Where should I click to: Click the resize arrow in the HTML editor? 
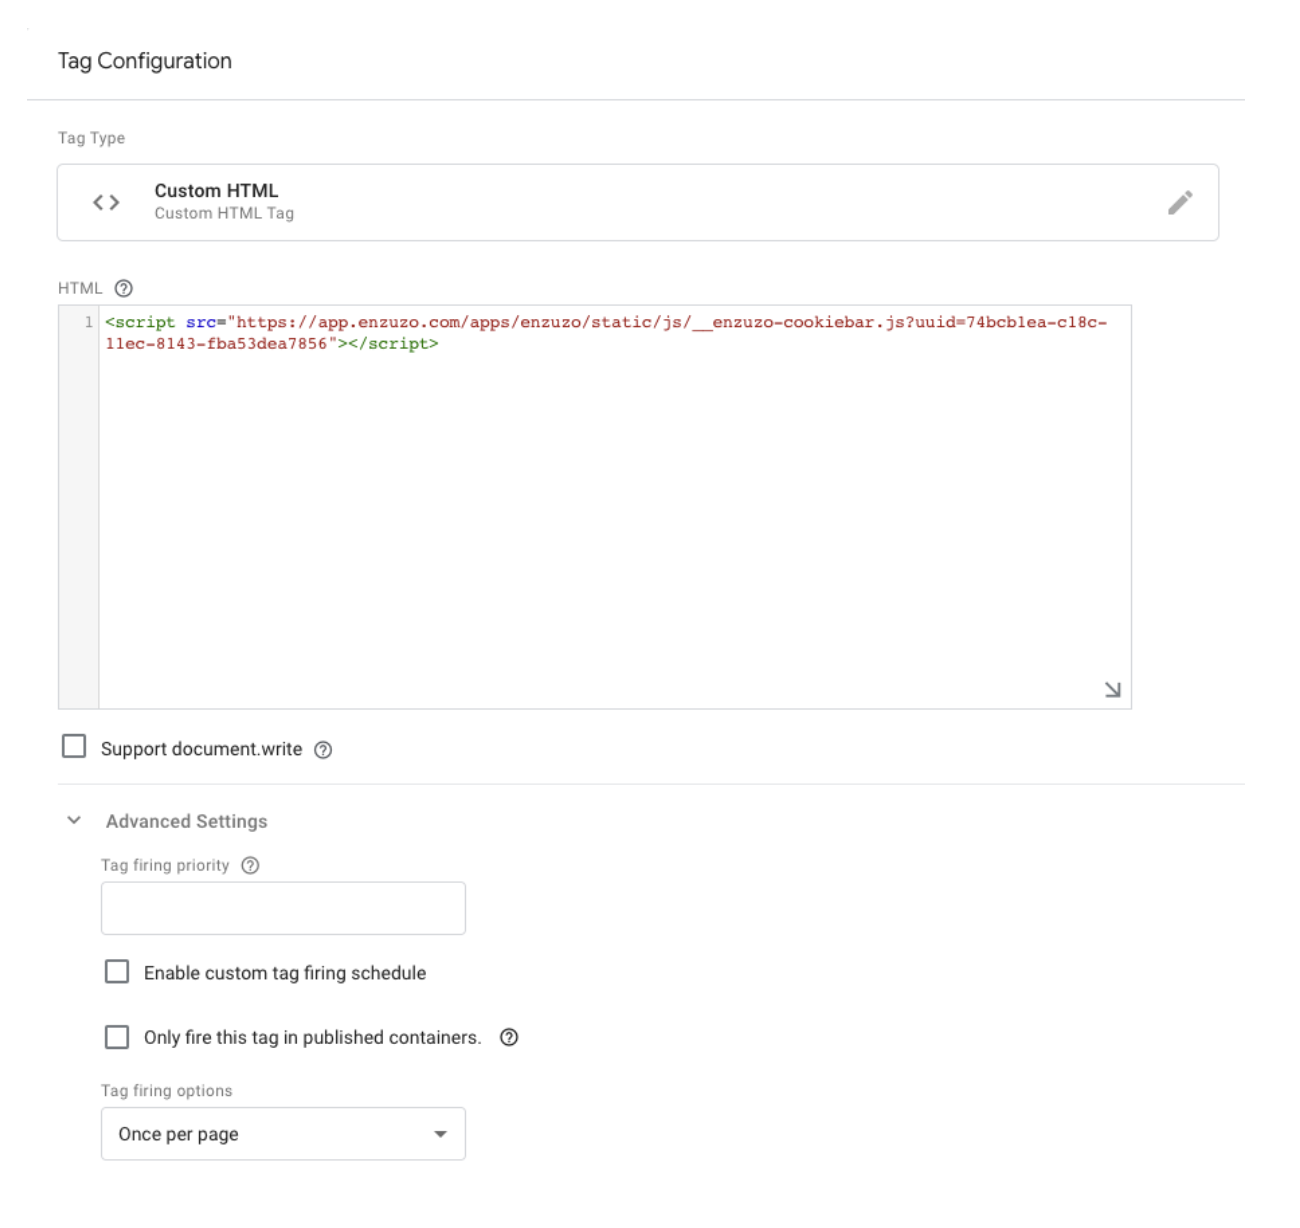click(x=1113, y=689)
